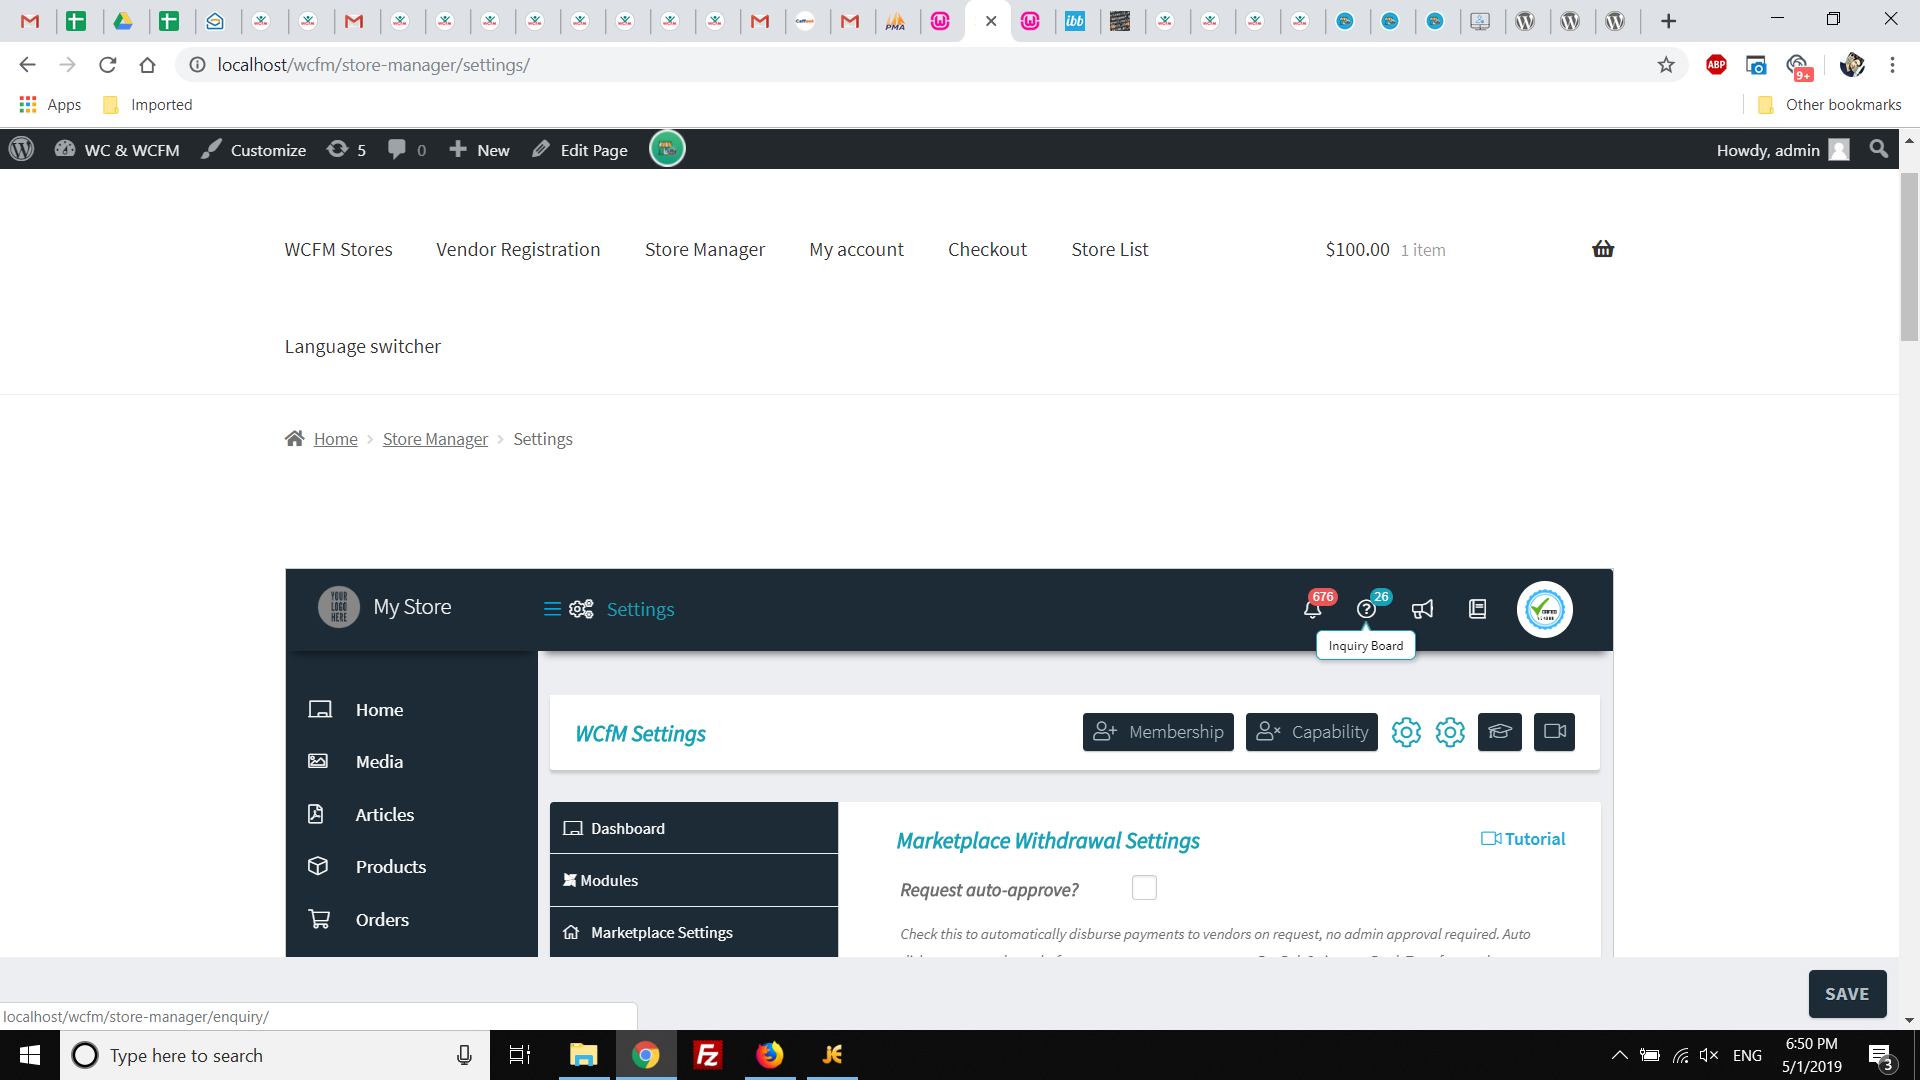Viewport: 1920px width, 1080px height.
Task: Click the Windows search box
Action: coord(275,1055)
